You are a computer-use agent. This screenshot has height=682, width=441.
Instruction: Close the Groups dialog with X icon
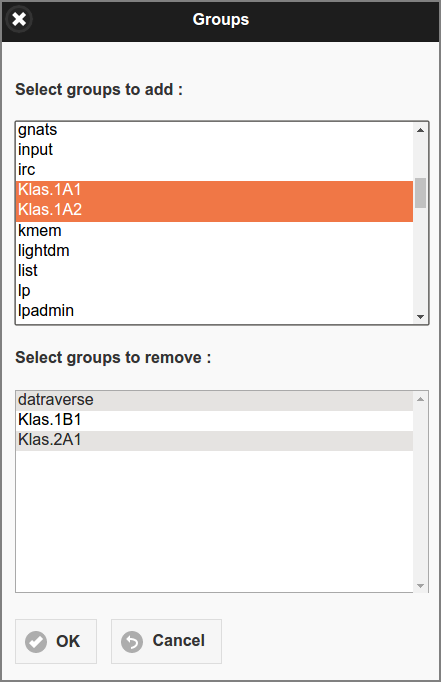pos(19,19)
